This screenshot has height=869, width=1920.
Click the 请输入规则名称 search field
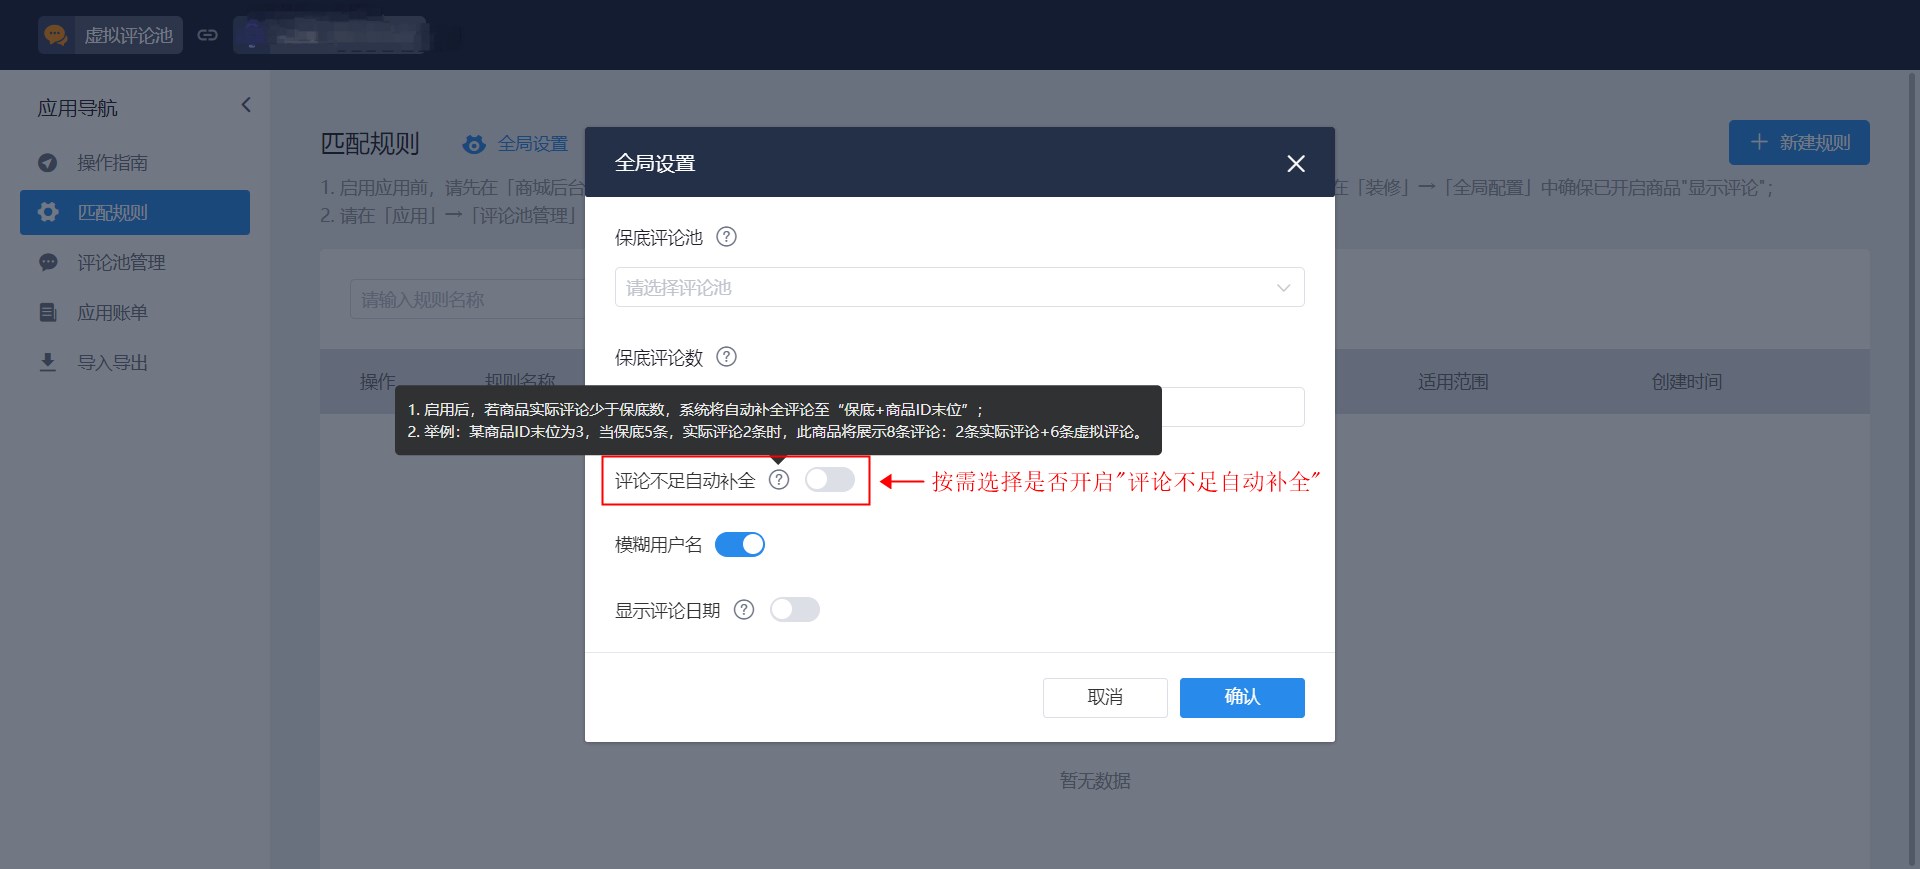point(467,299)
